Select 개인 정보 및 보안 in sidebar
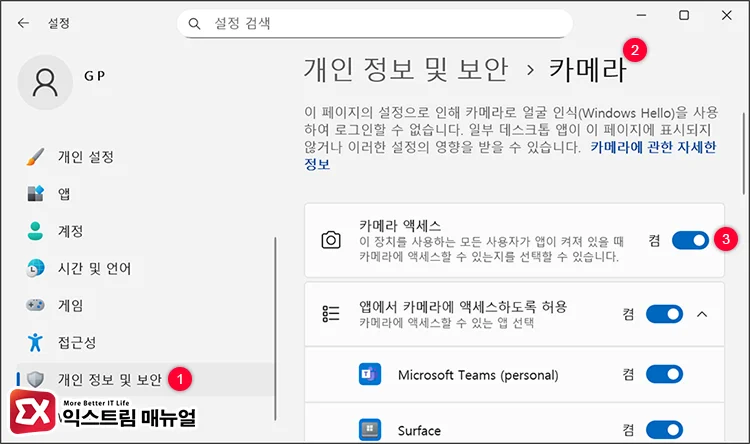 click(145, 379)
